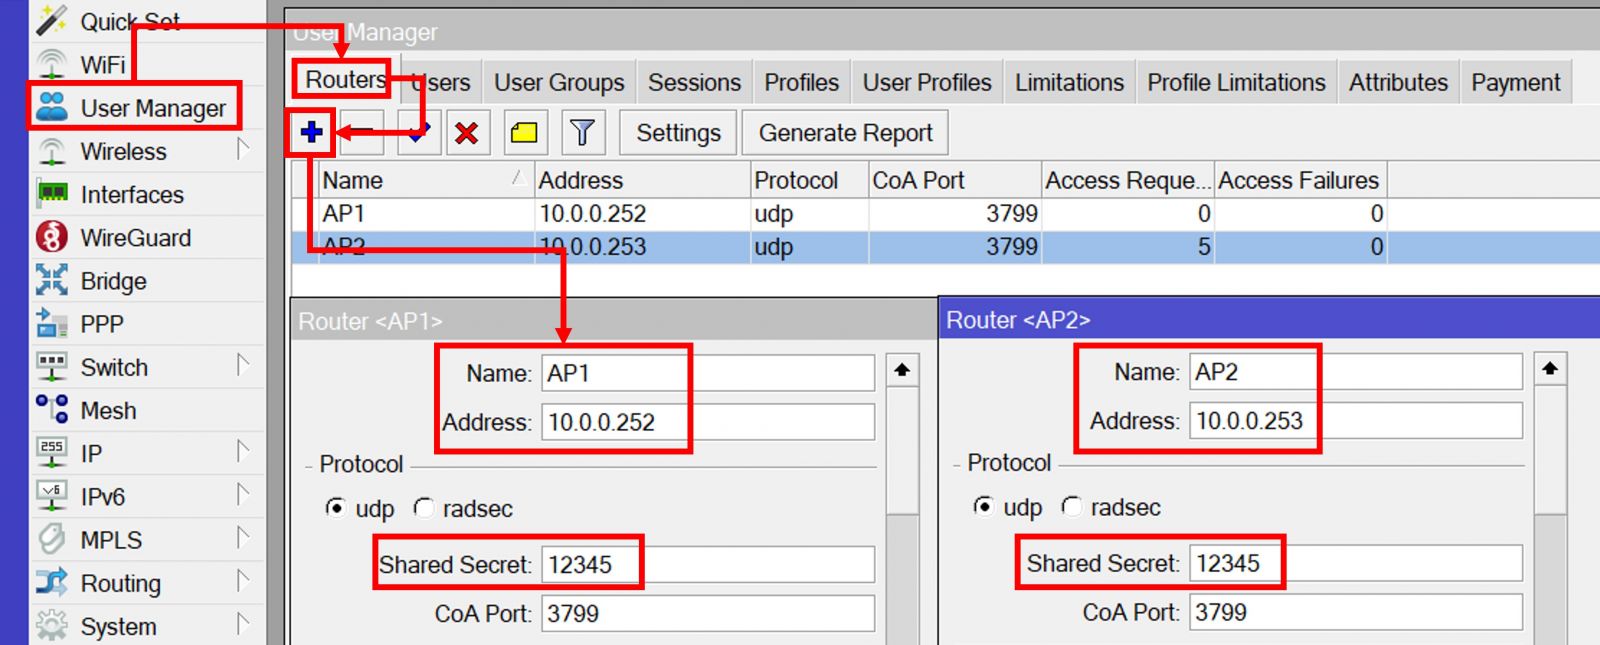Click the Settings button

tap(678, 133)
